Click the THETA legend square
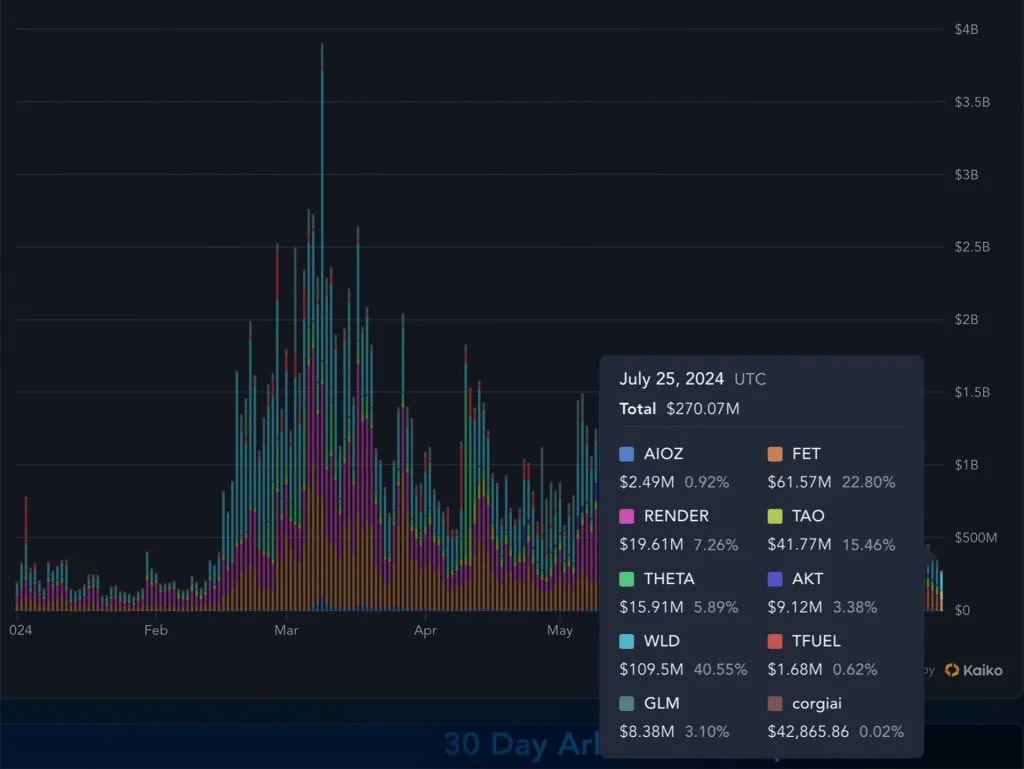This screenshot has height=769, width=1024. [x=627, y=578]
